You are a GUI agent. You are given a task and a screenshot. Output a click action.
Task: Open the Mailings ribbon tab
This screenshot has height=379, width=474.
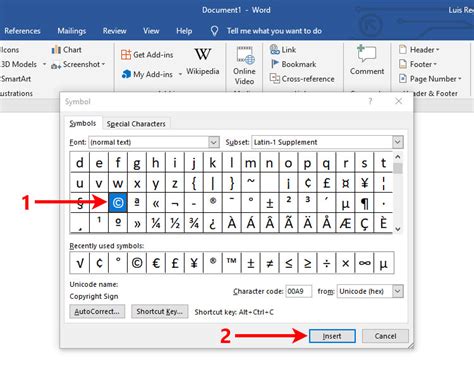point(72,31)
